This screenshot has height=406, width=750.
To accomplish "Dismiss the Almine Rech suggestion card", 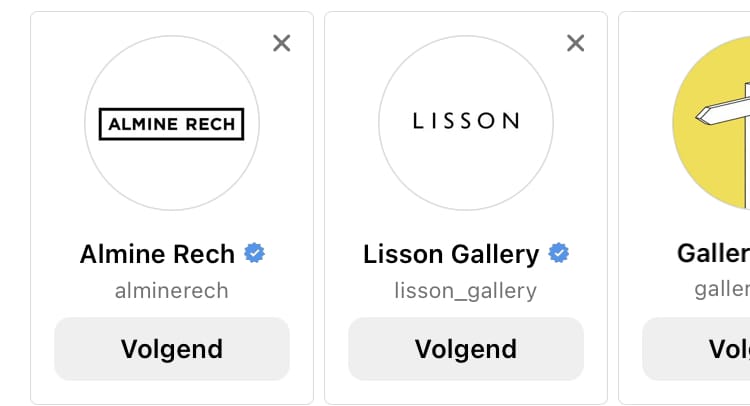I will [x=282, y=43].
